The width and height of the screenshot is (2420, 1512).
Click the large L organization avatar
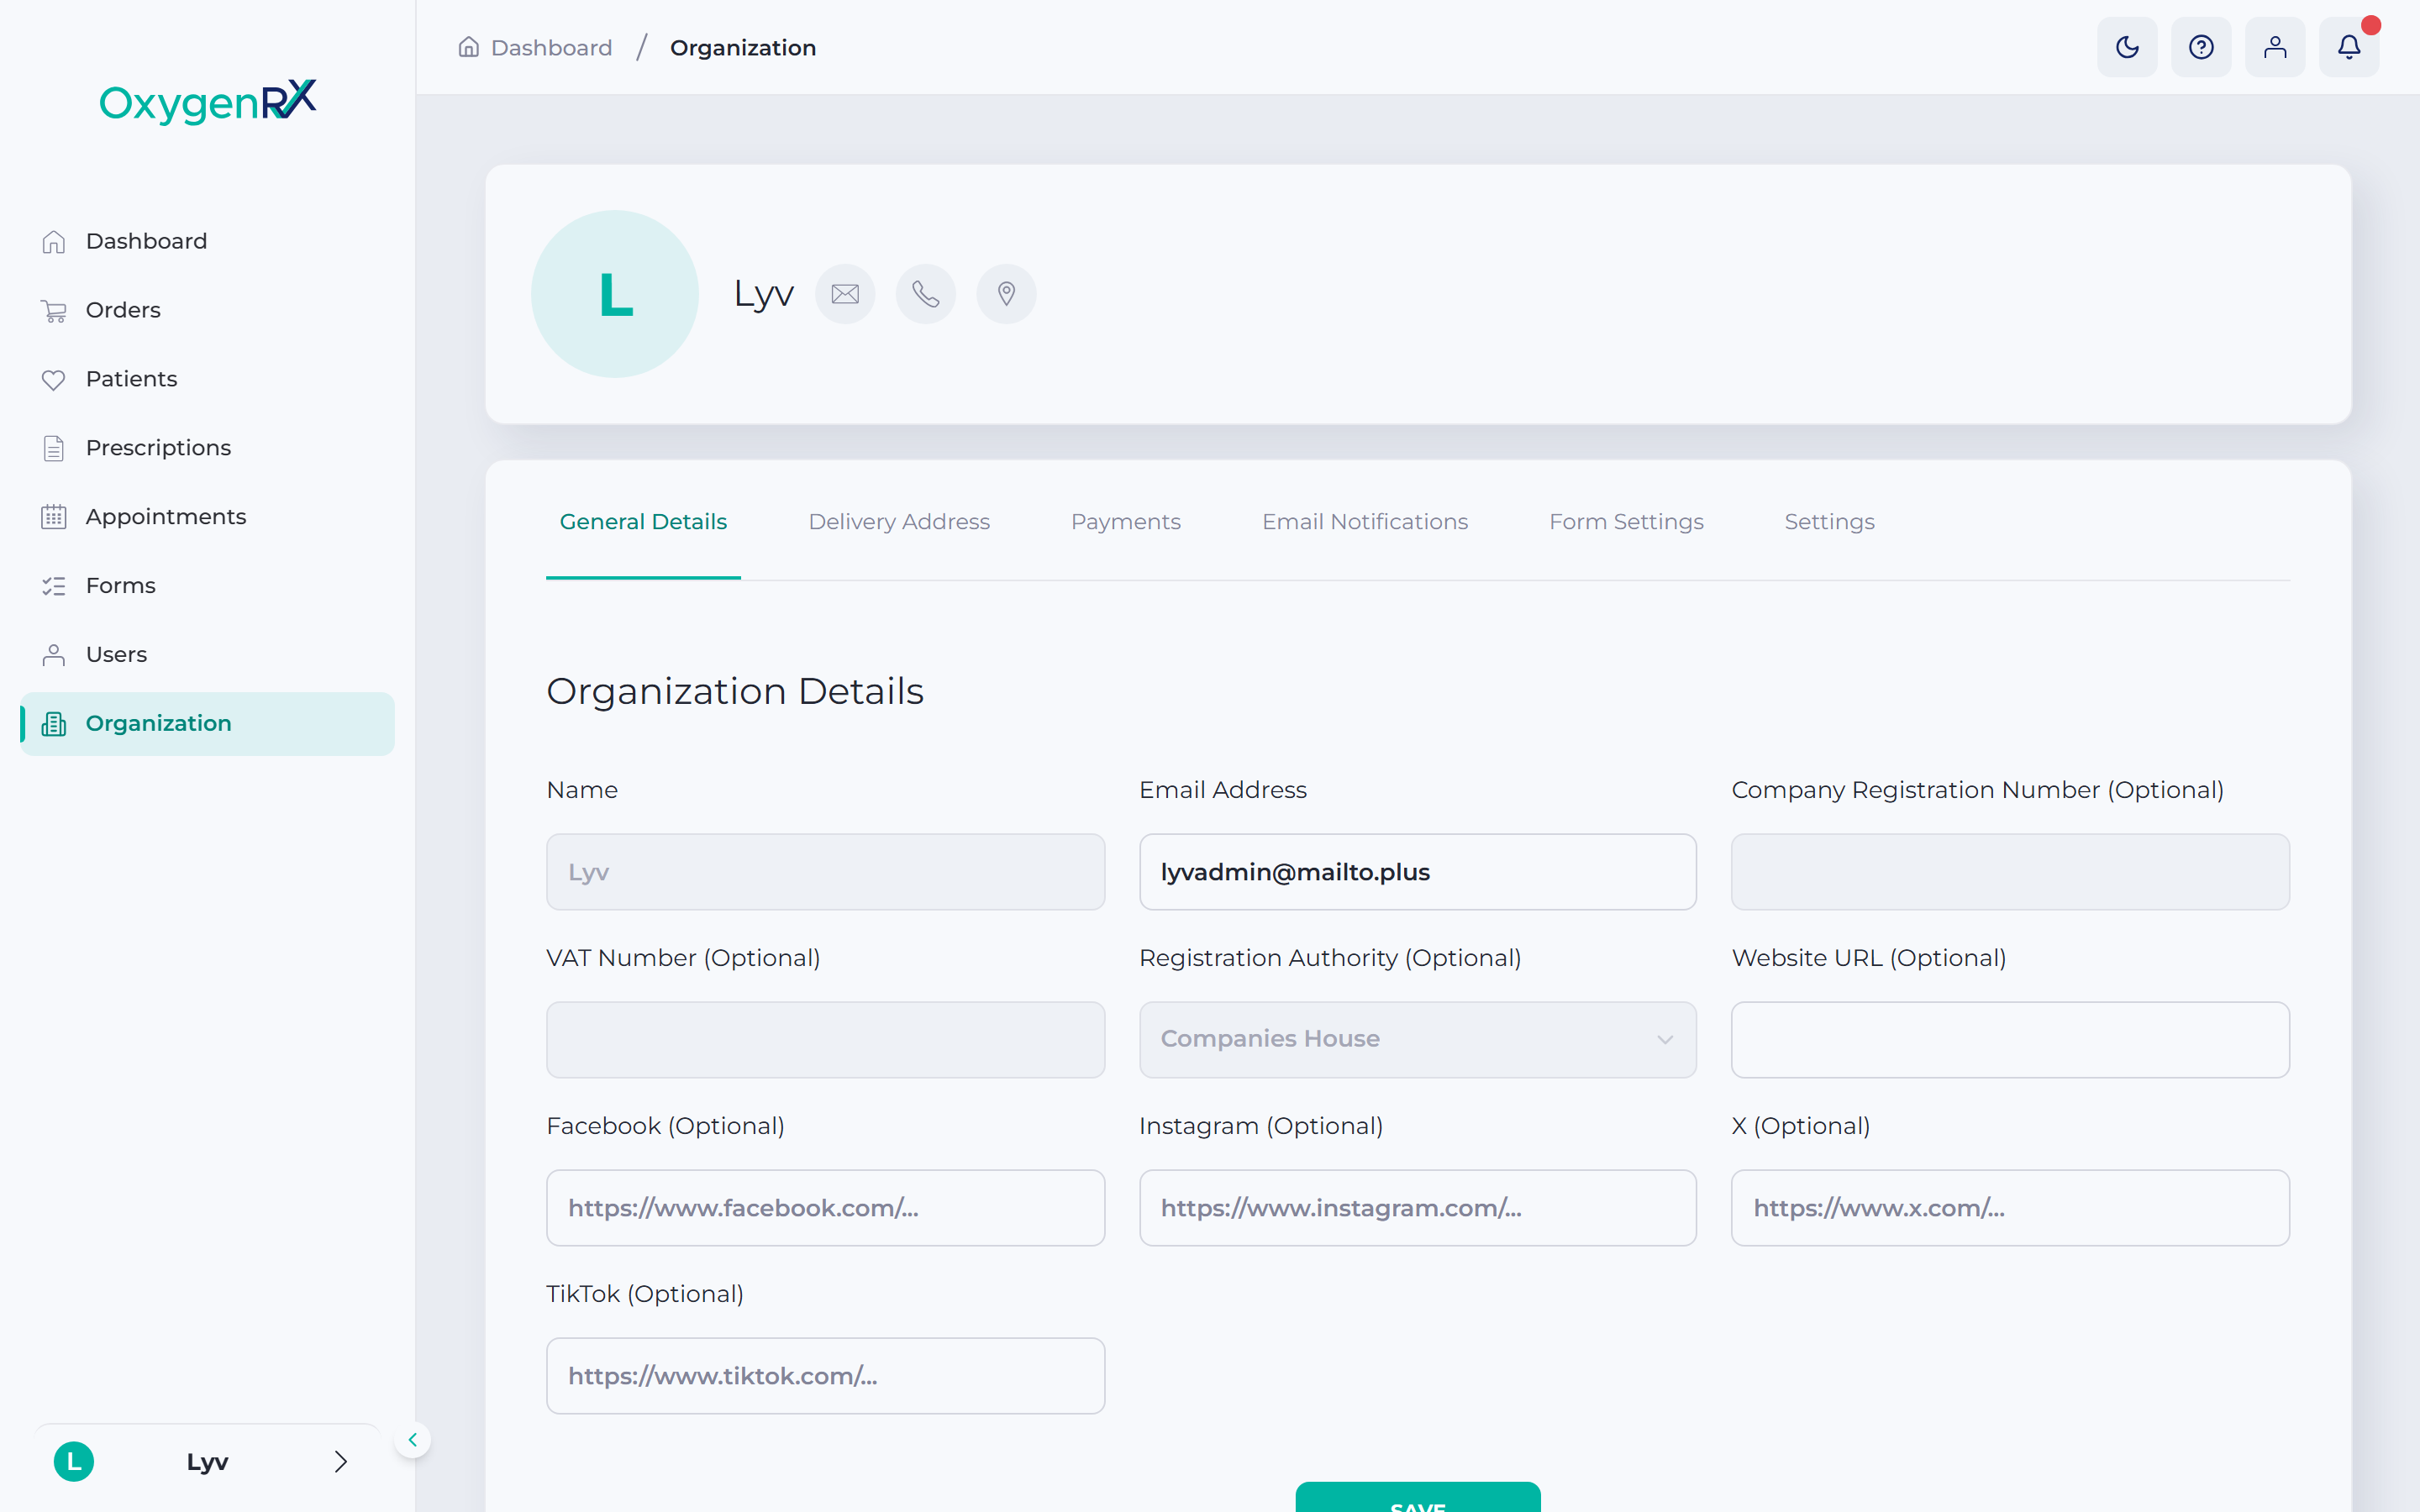(615, 294)
